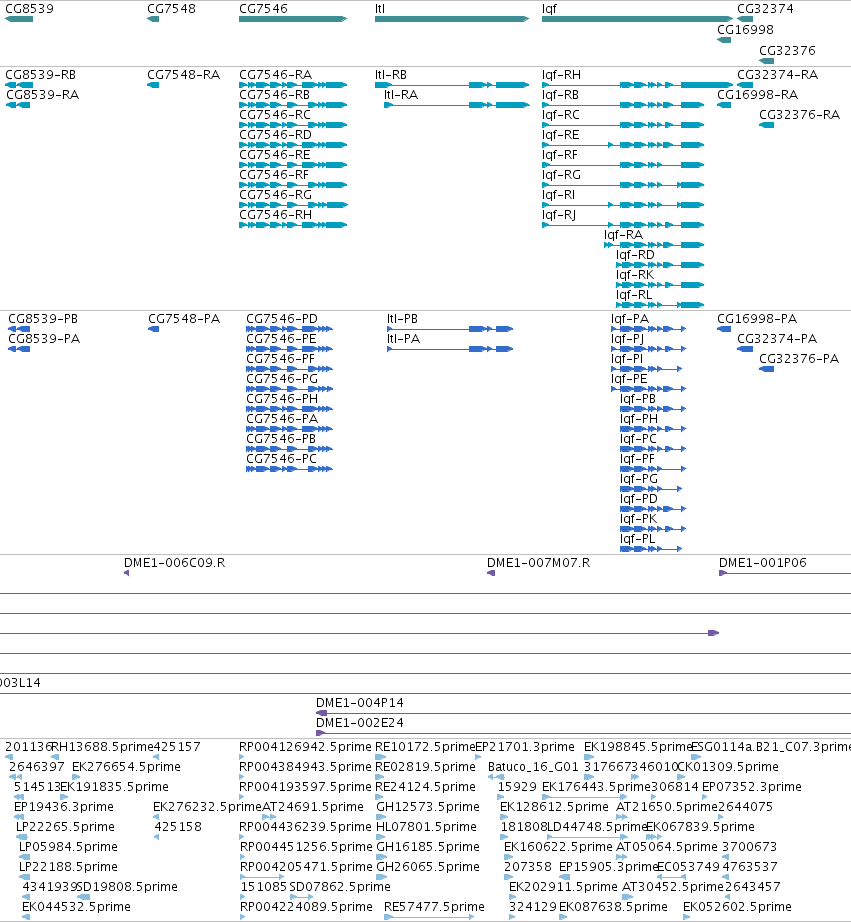Click clone DME1-002E24 label

point(360,723)
